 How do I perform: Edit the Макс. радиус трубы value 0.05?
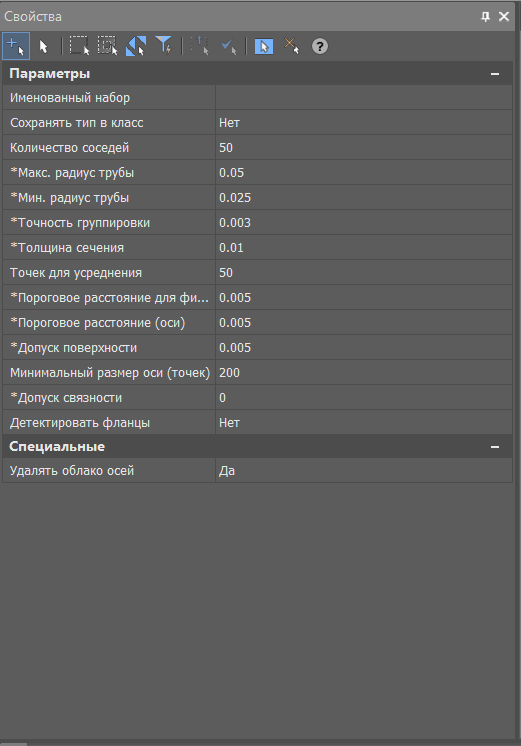coord(364,173)
